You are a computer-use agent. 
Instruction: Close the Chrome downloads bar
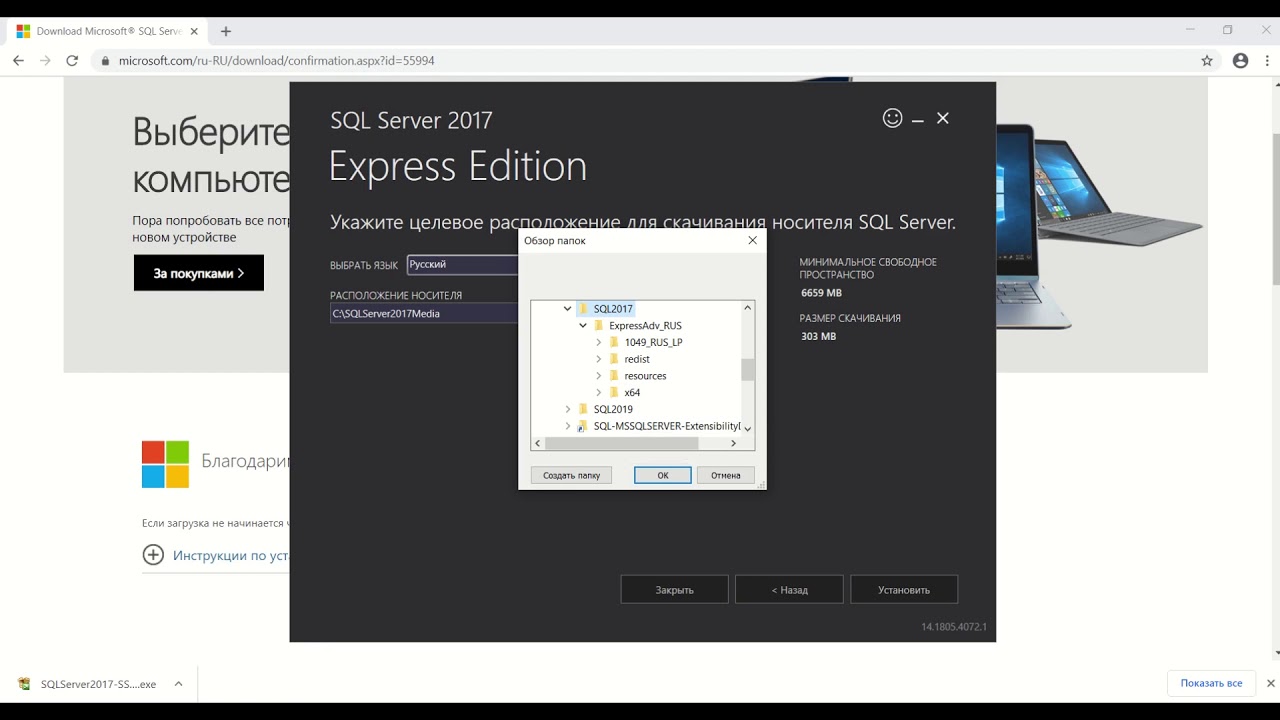[1271, 683]
